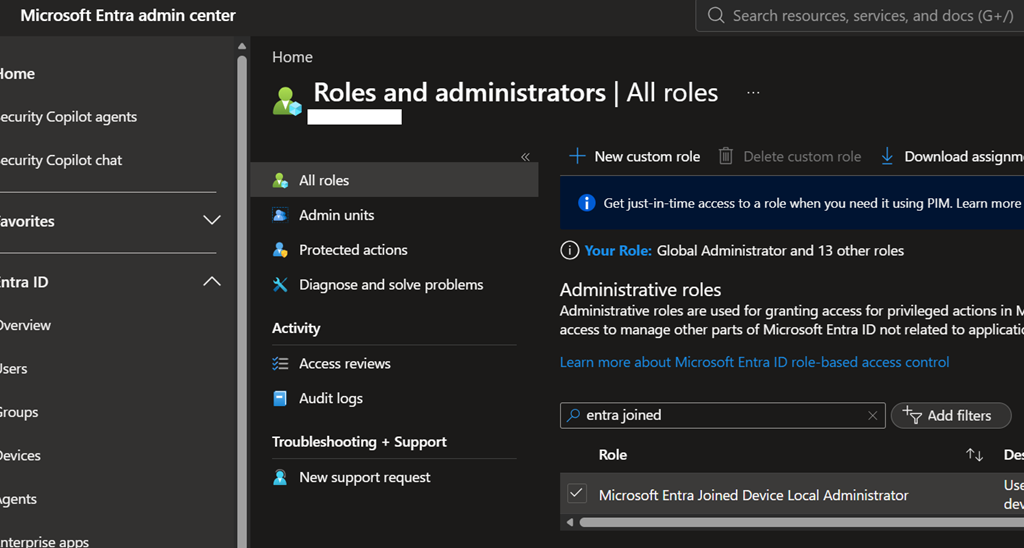Uncheck Microsoft Entra Joined Device Local Administrator checkbox
Viewport: 1024px width, 548px height.
(x=577, y=493)
